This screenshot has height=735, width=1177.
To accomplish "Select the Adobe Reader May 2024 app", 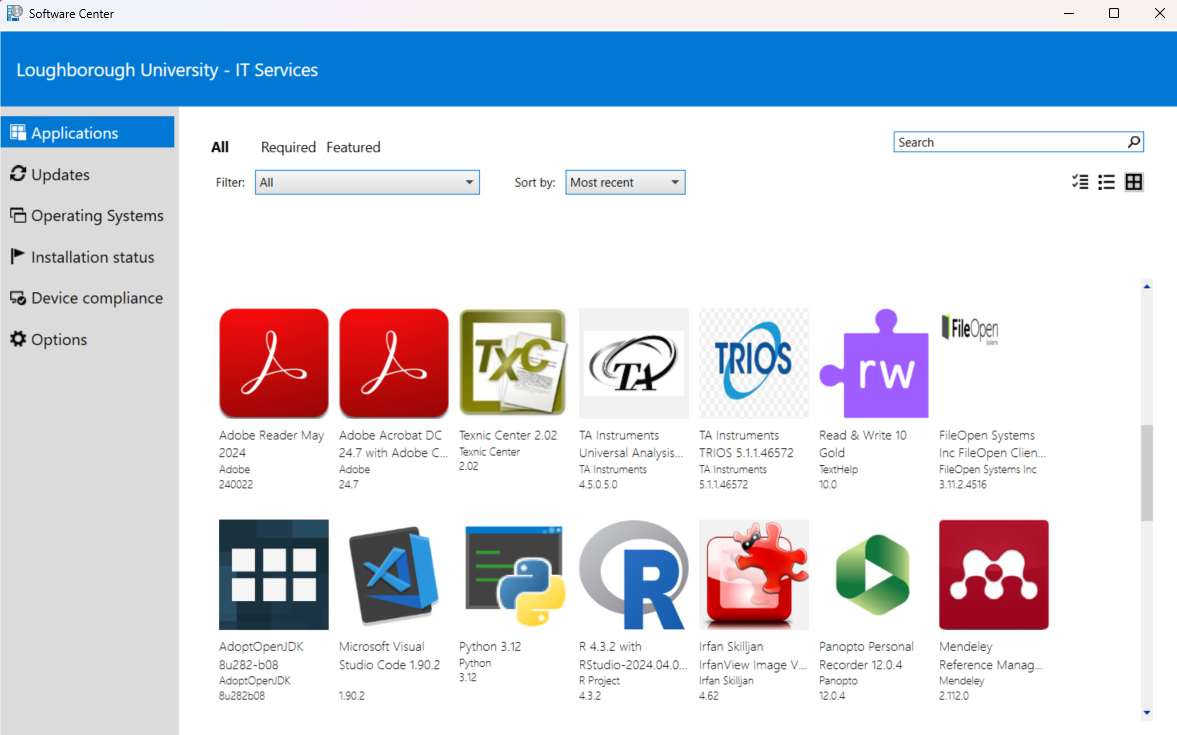I will 273,363.
